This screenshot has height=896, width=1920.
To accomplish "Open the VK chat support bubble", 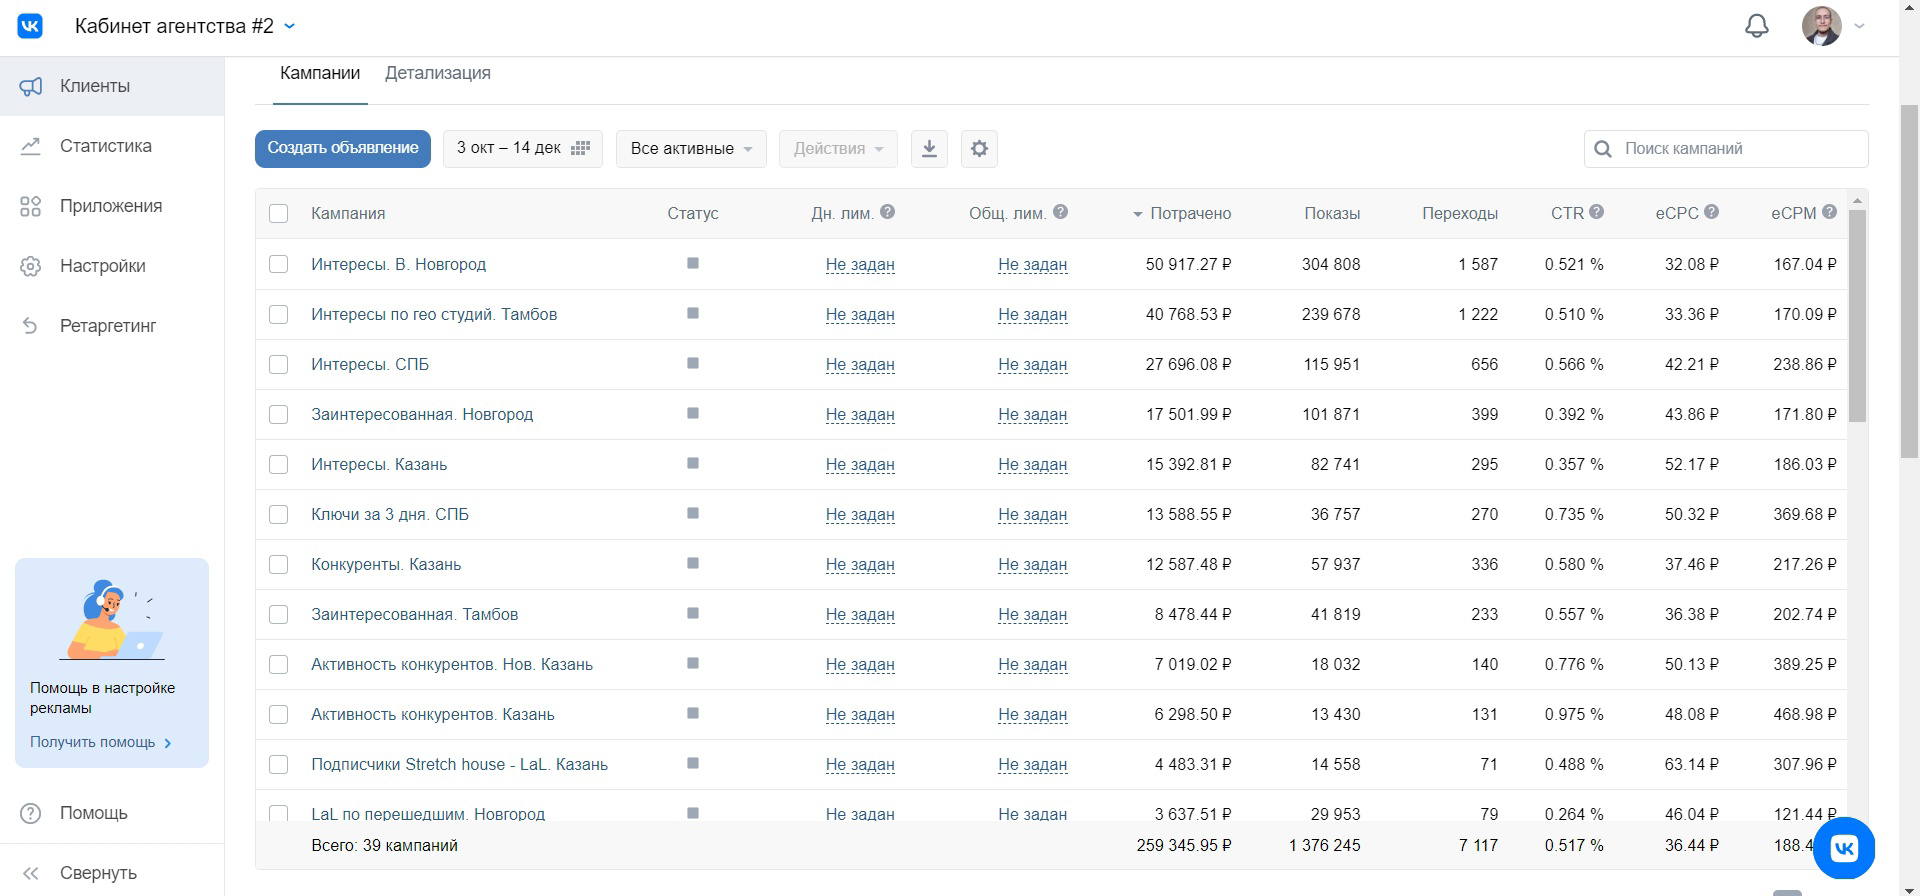I will [x=1844, y=848].
